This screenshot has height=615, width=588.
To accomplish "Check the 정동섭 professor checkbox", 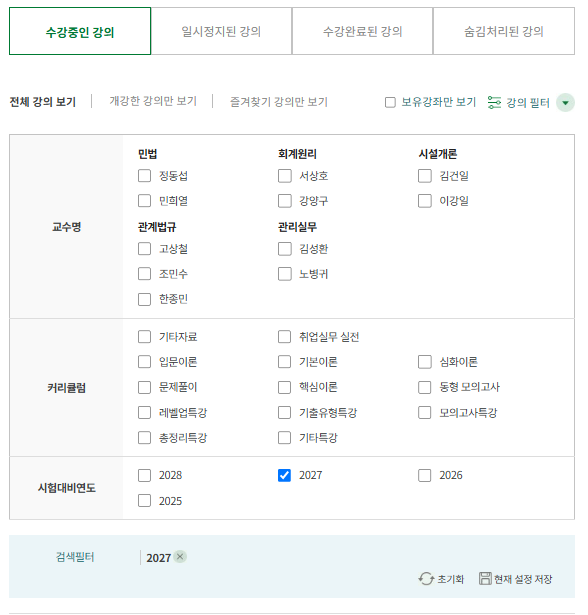I will pos(144,176).
